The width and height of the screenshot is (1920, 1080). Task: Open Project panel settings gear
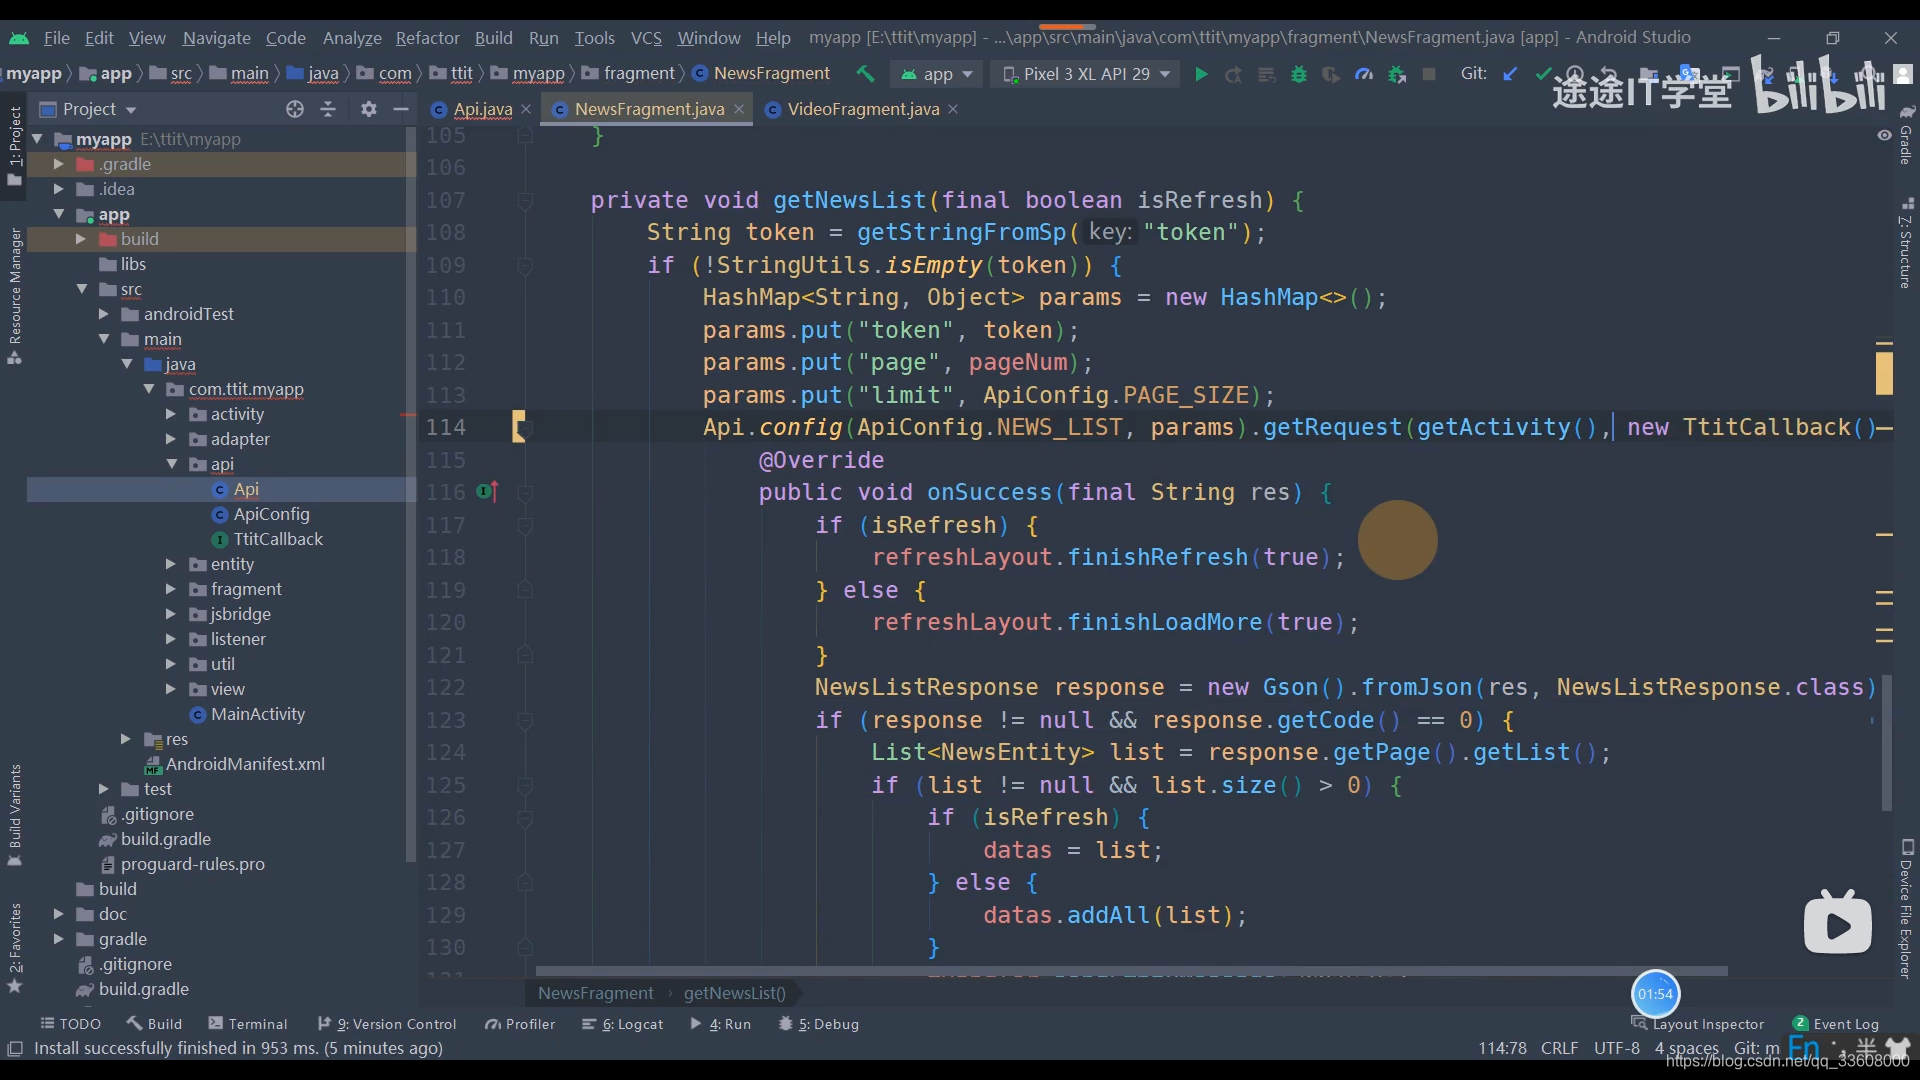coord(369,109)
